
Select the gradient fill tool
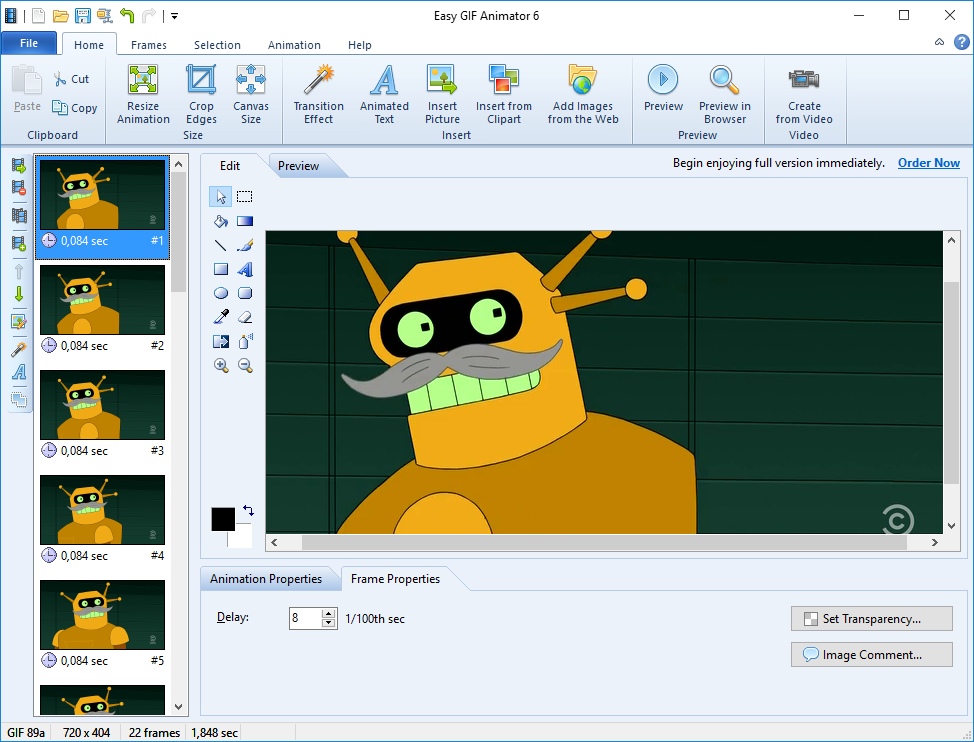pos(245,221)
